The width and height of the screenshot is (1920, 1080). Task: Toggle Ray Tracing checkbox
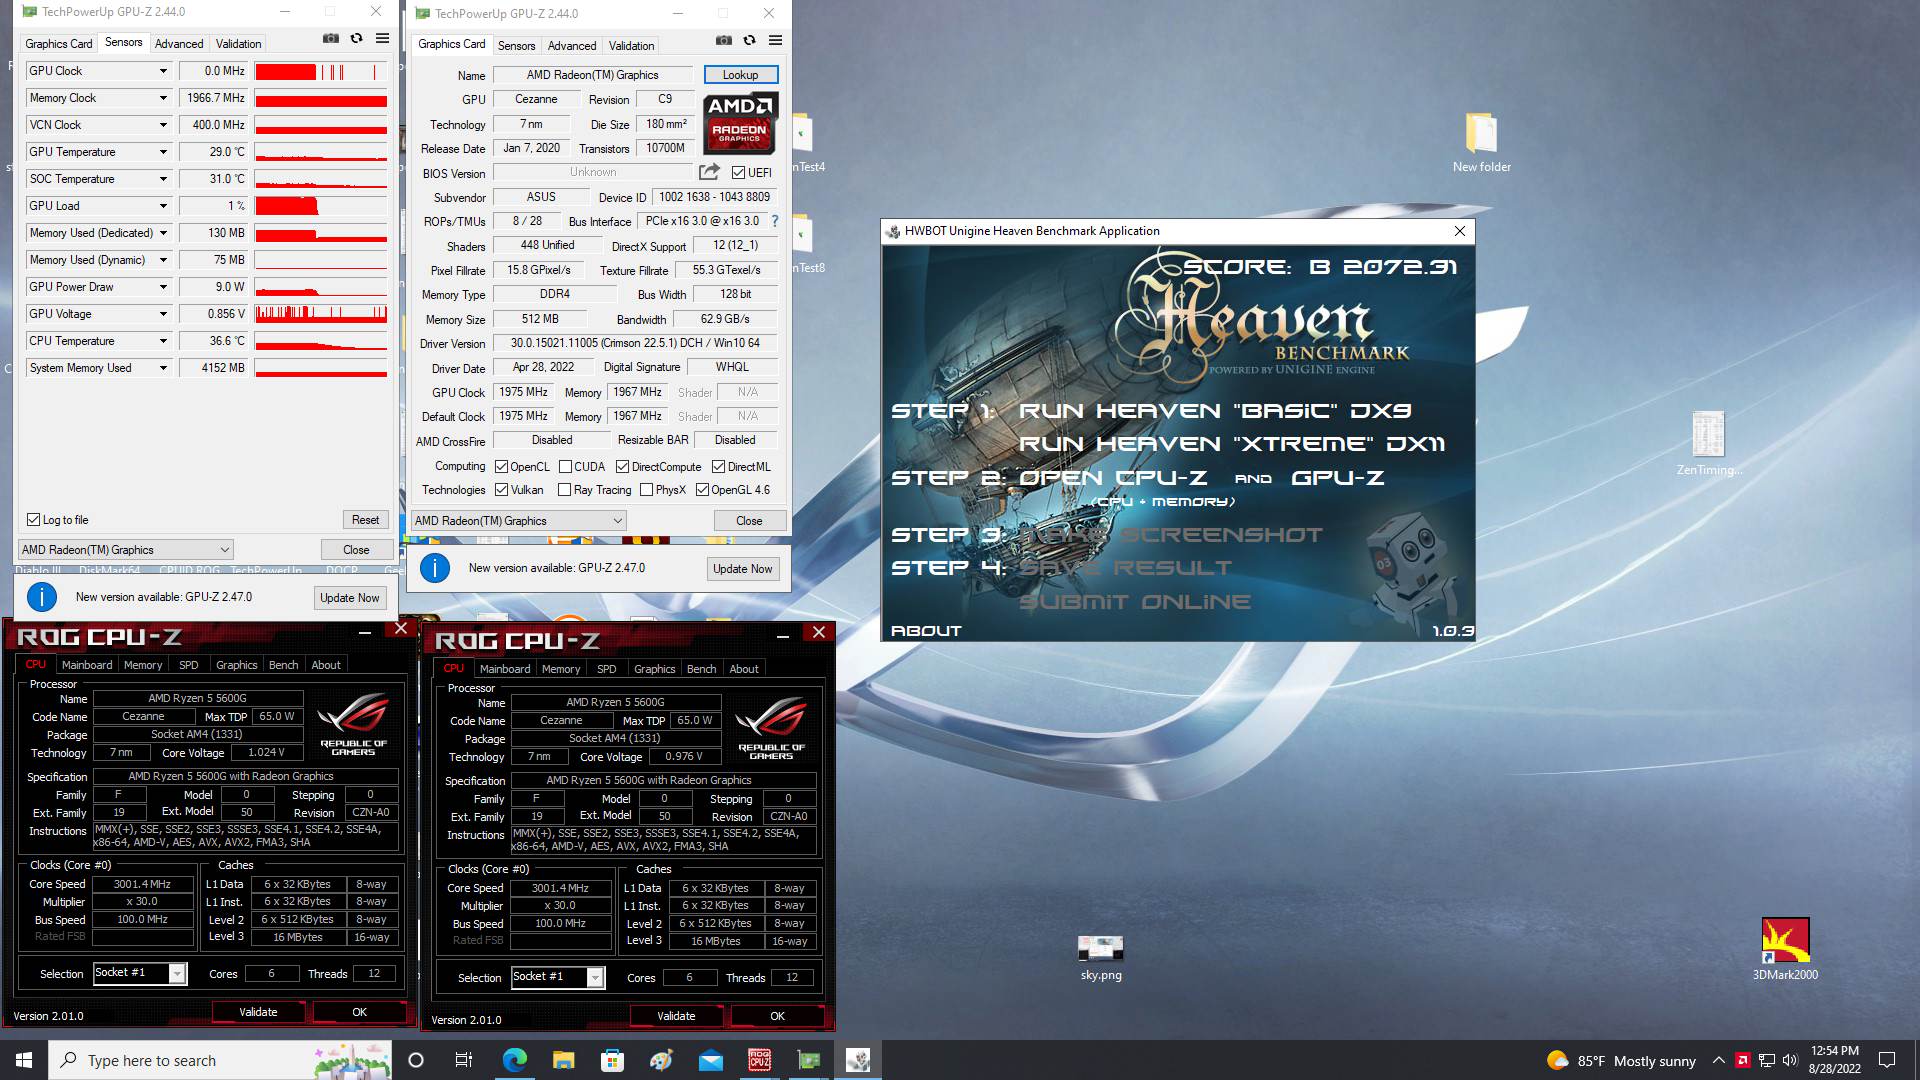564,490
